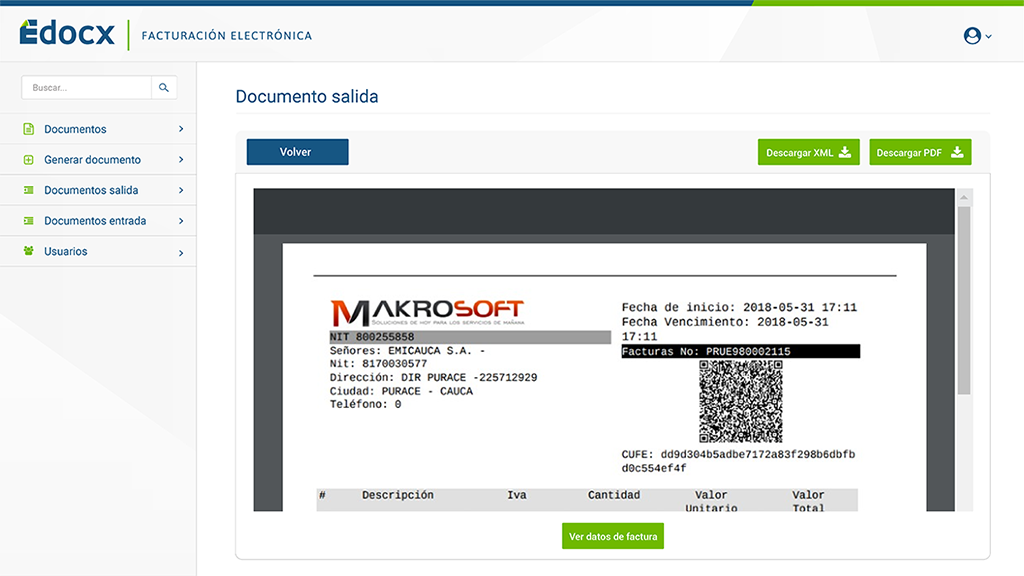This screenshot has height=576, width=1024.
Task: Click the CUFE hash text
Action: coord(738,461)
